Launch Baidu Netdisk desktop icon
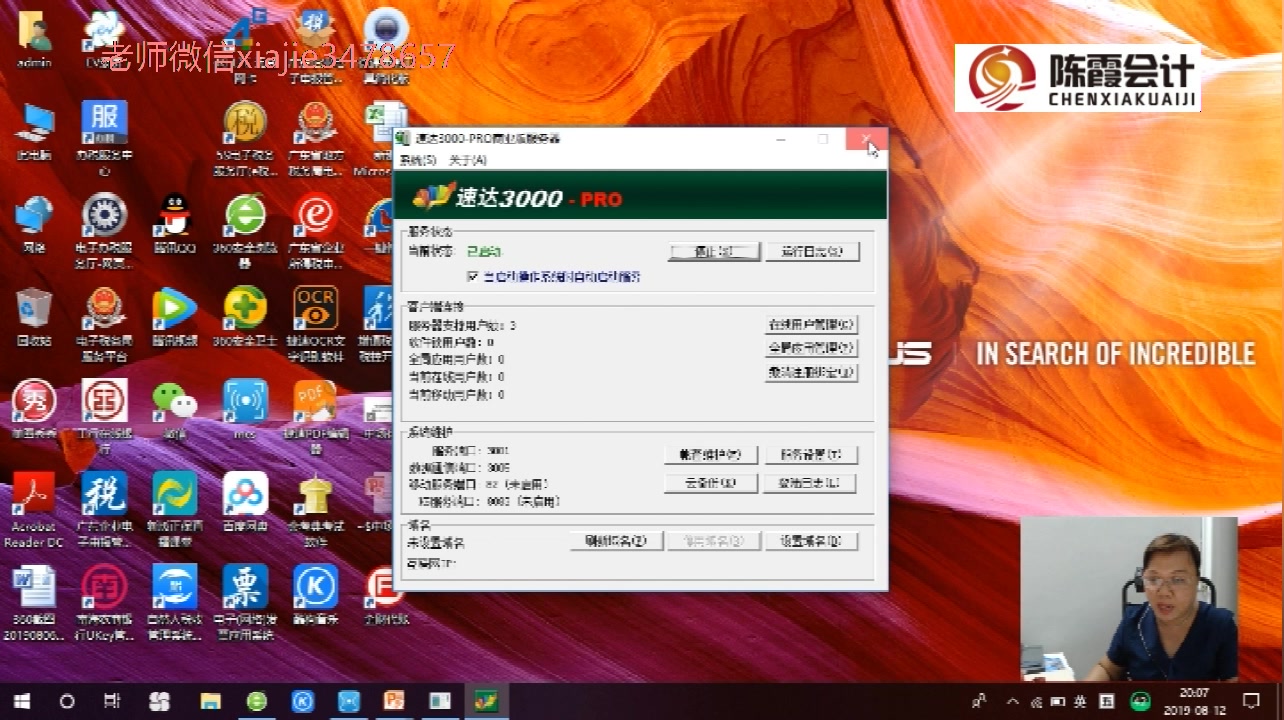Screen dimensions: 1284x720 [245, 500]
